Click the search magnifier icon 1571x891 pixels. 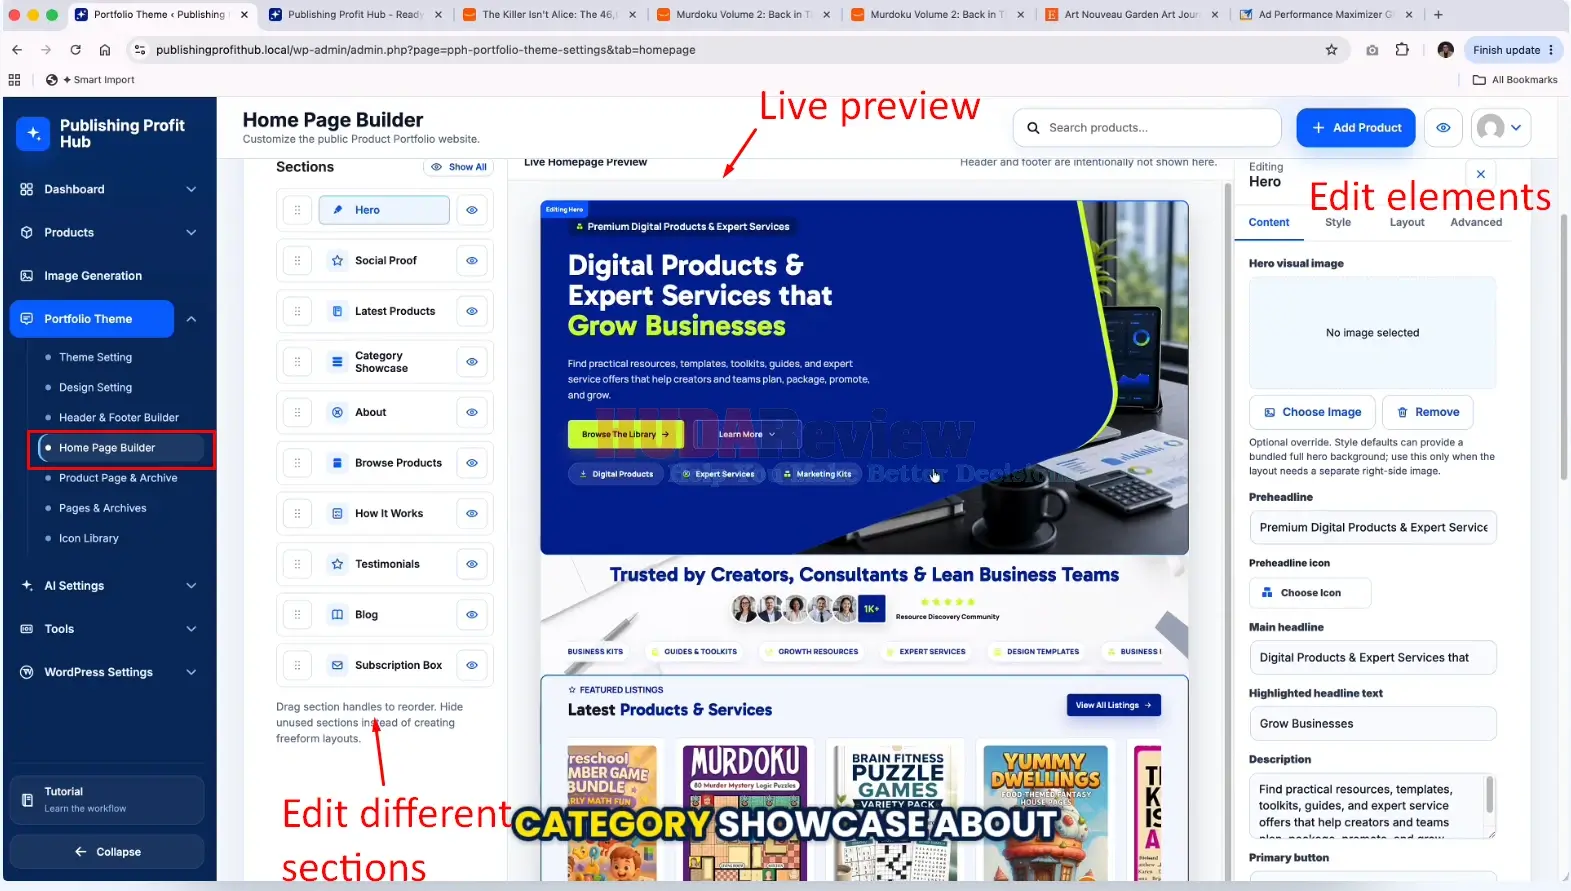1033,128
